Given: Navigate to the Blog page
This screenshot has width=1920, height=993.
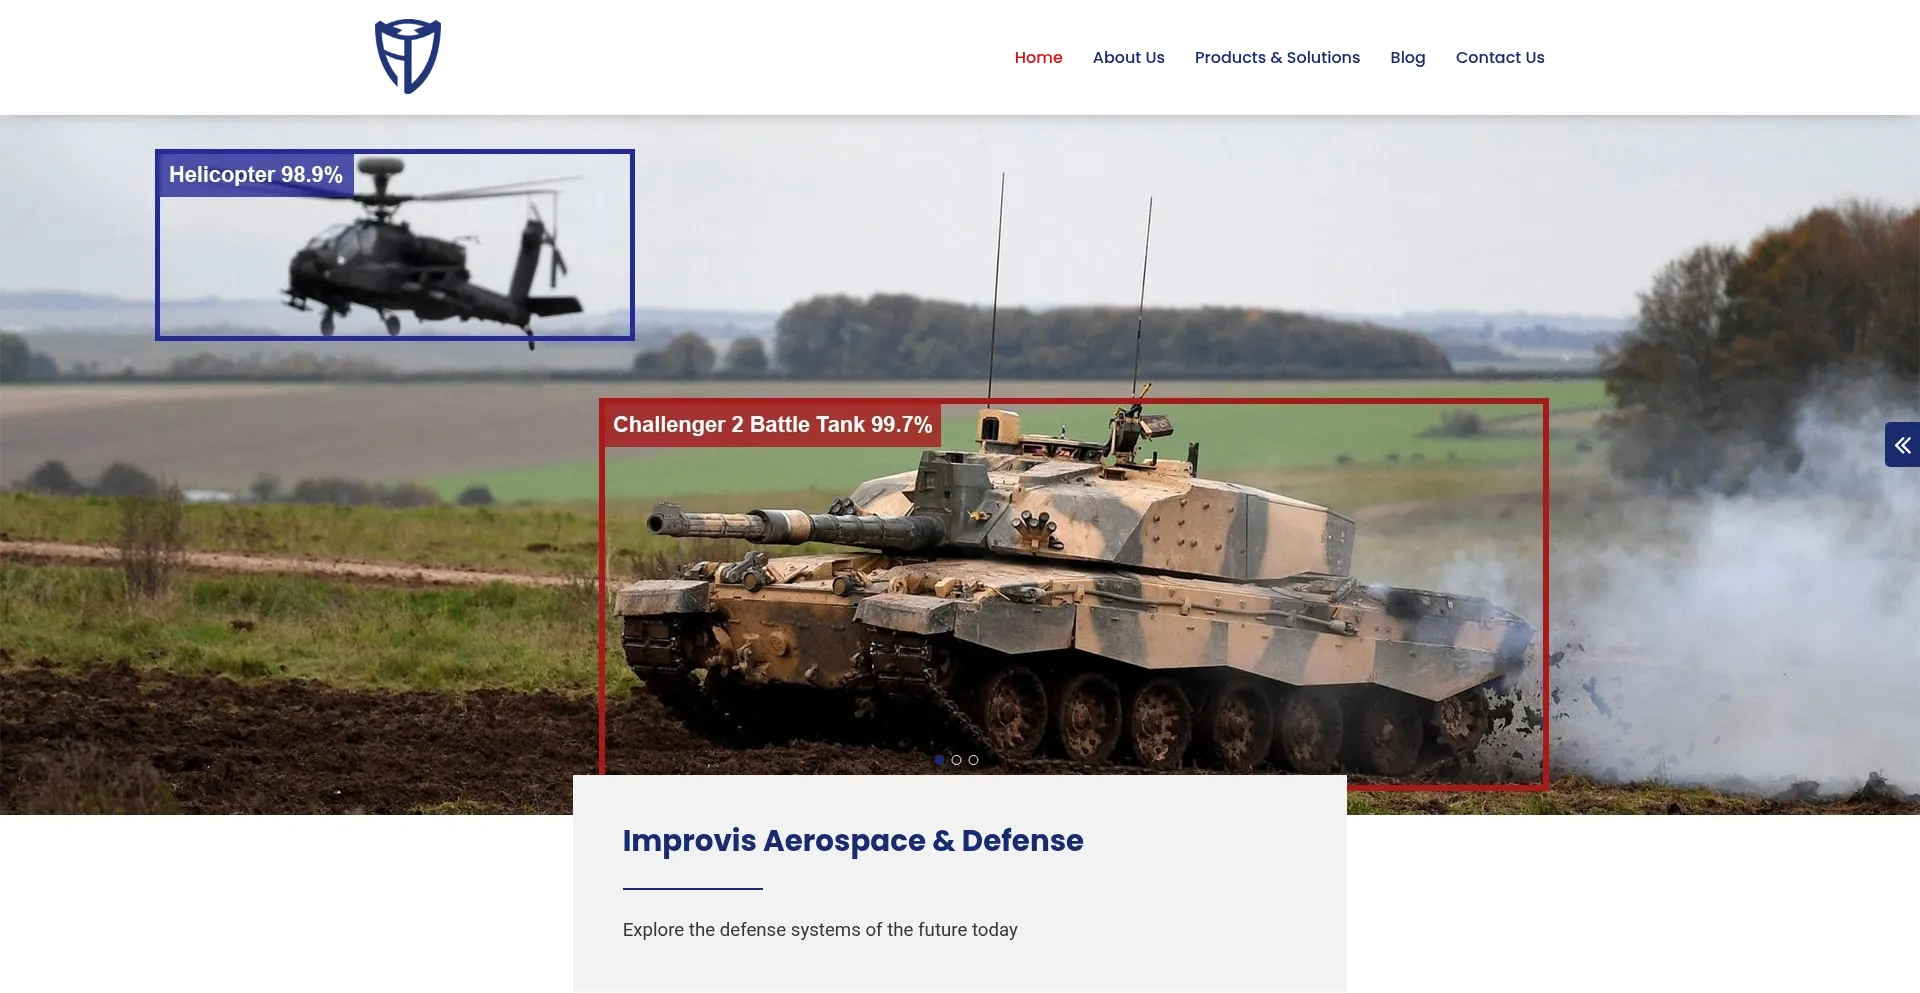Looking at the screenshot, I should pos(1407,58).
